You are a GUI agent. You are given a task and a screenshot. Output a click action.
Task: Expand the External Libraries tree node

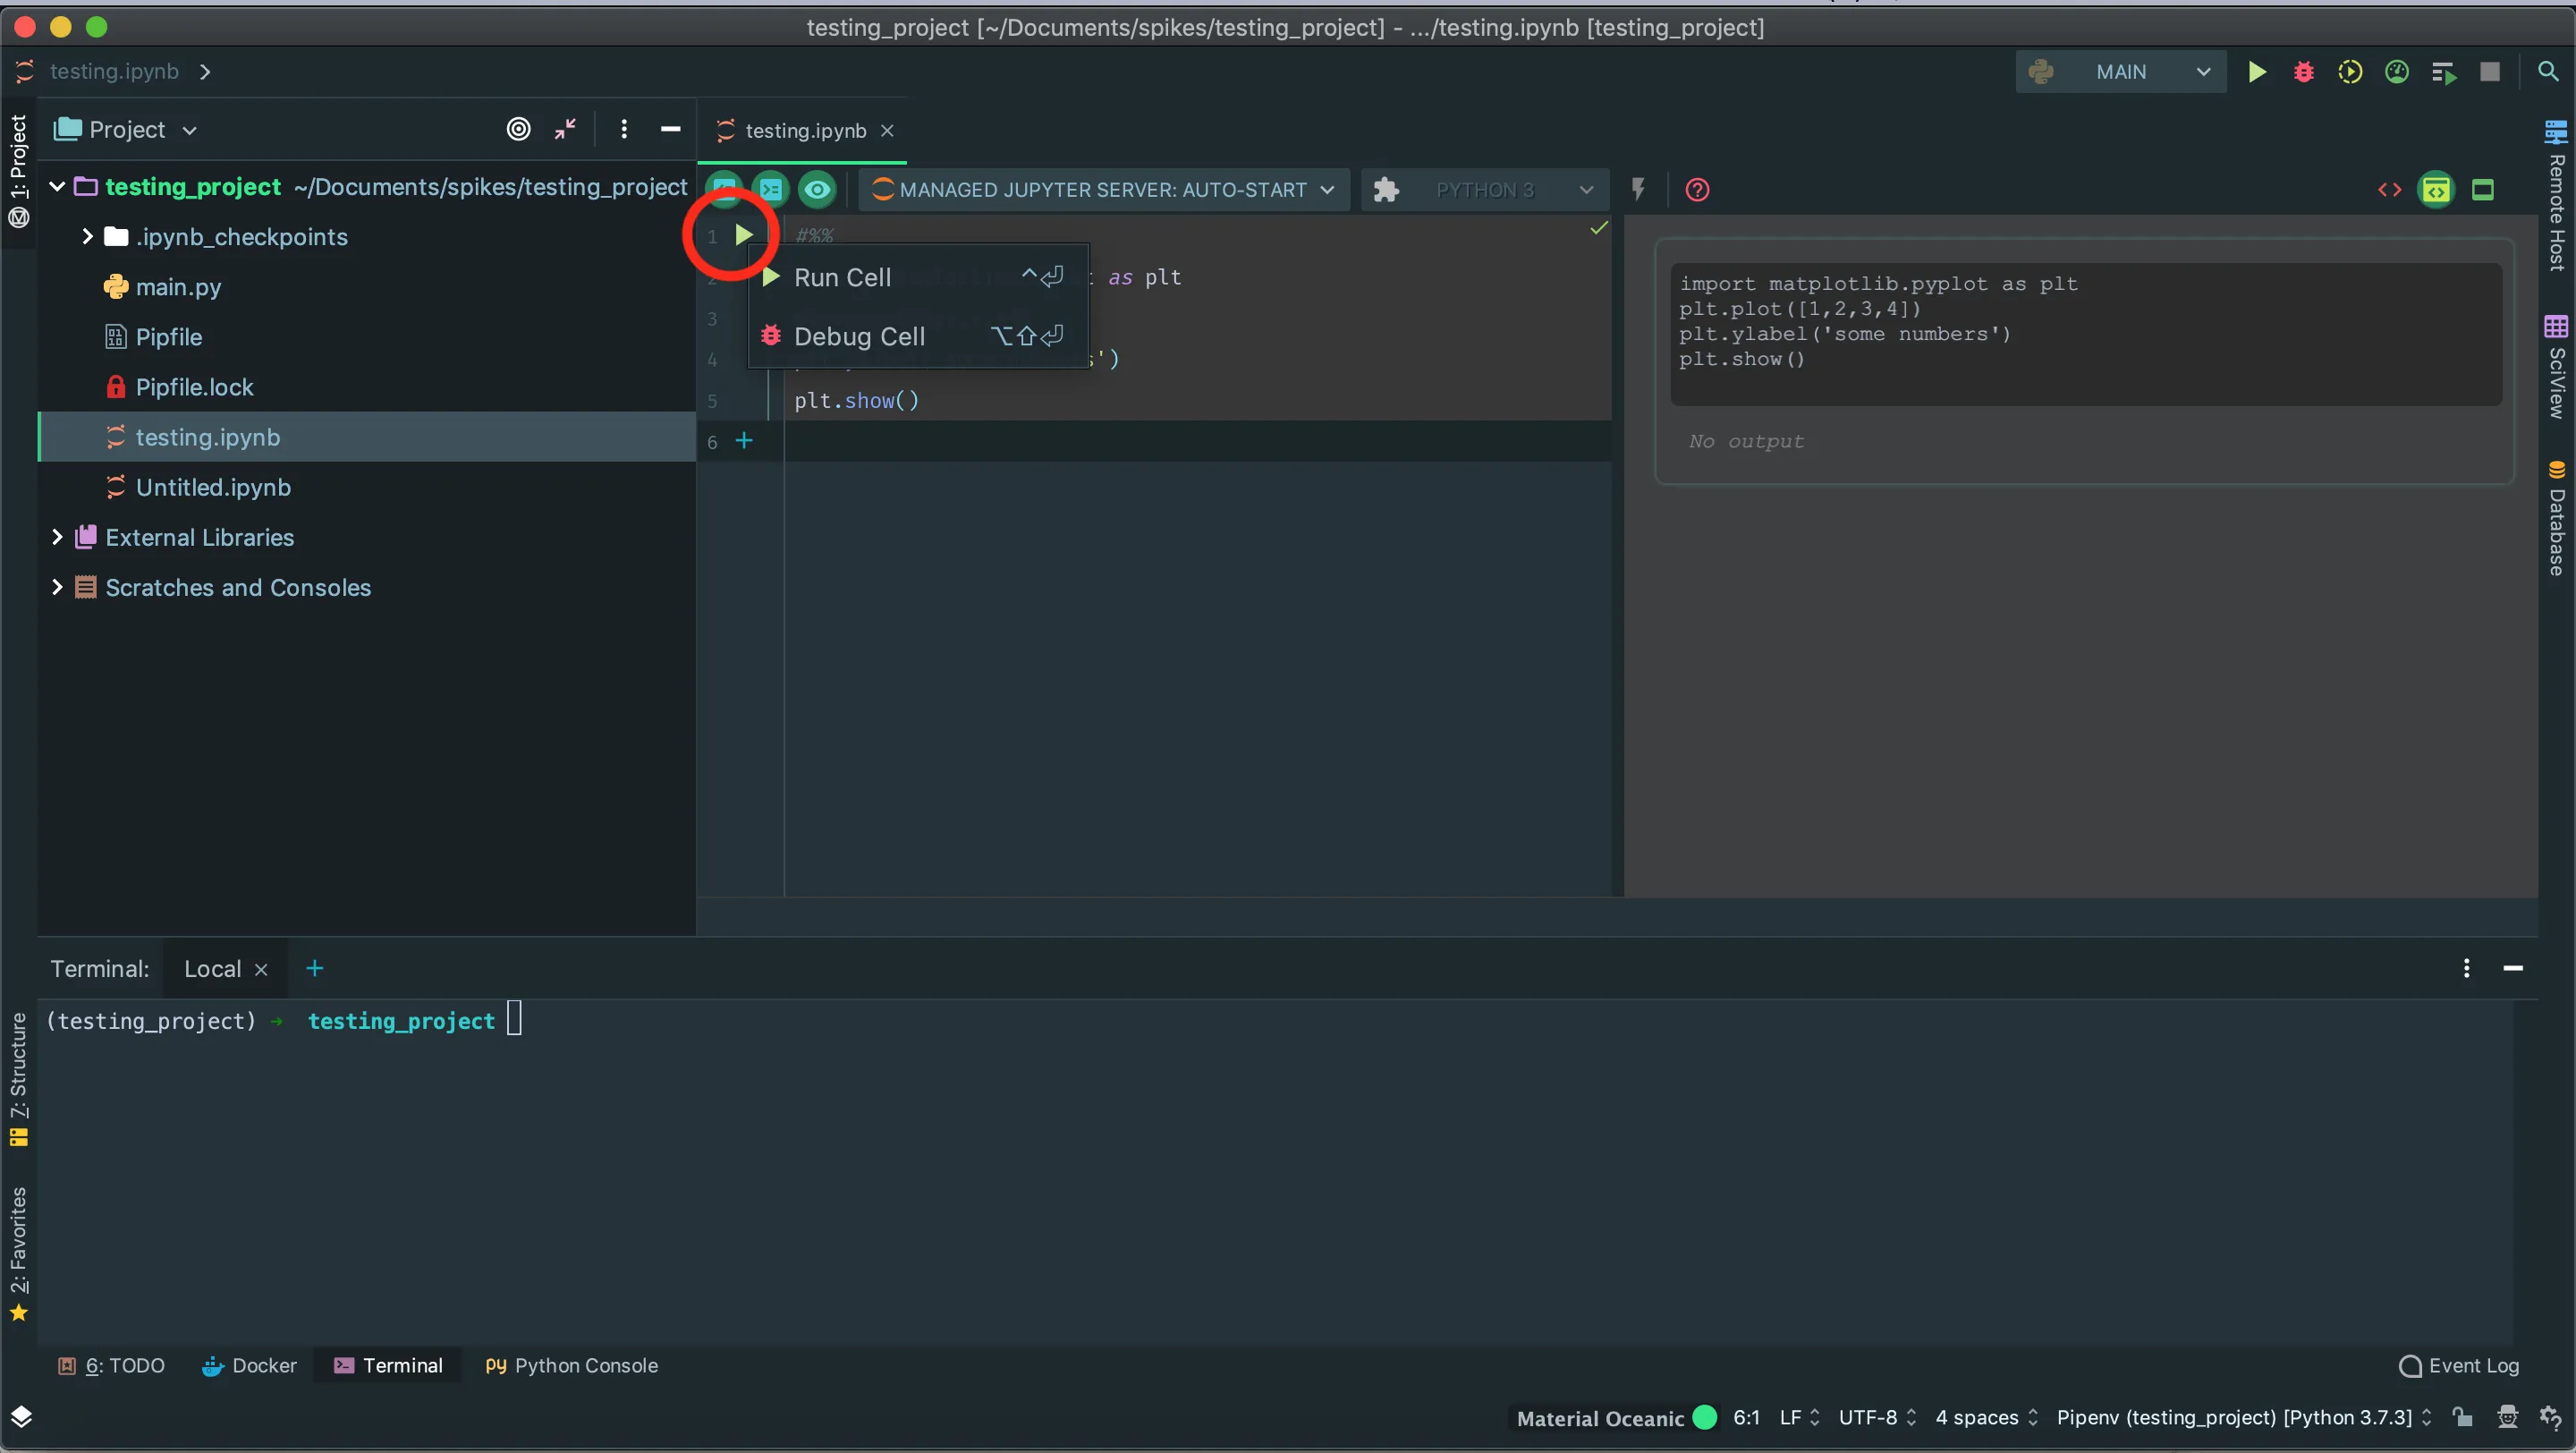click(57, 537)
